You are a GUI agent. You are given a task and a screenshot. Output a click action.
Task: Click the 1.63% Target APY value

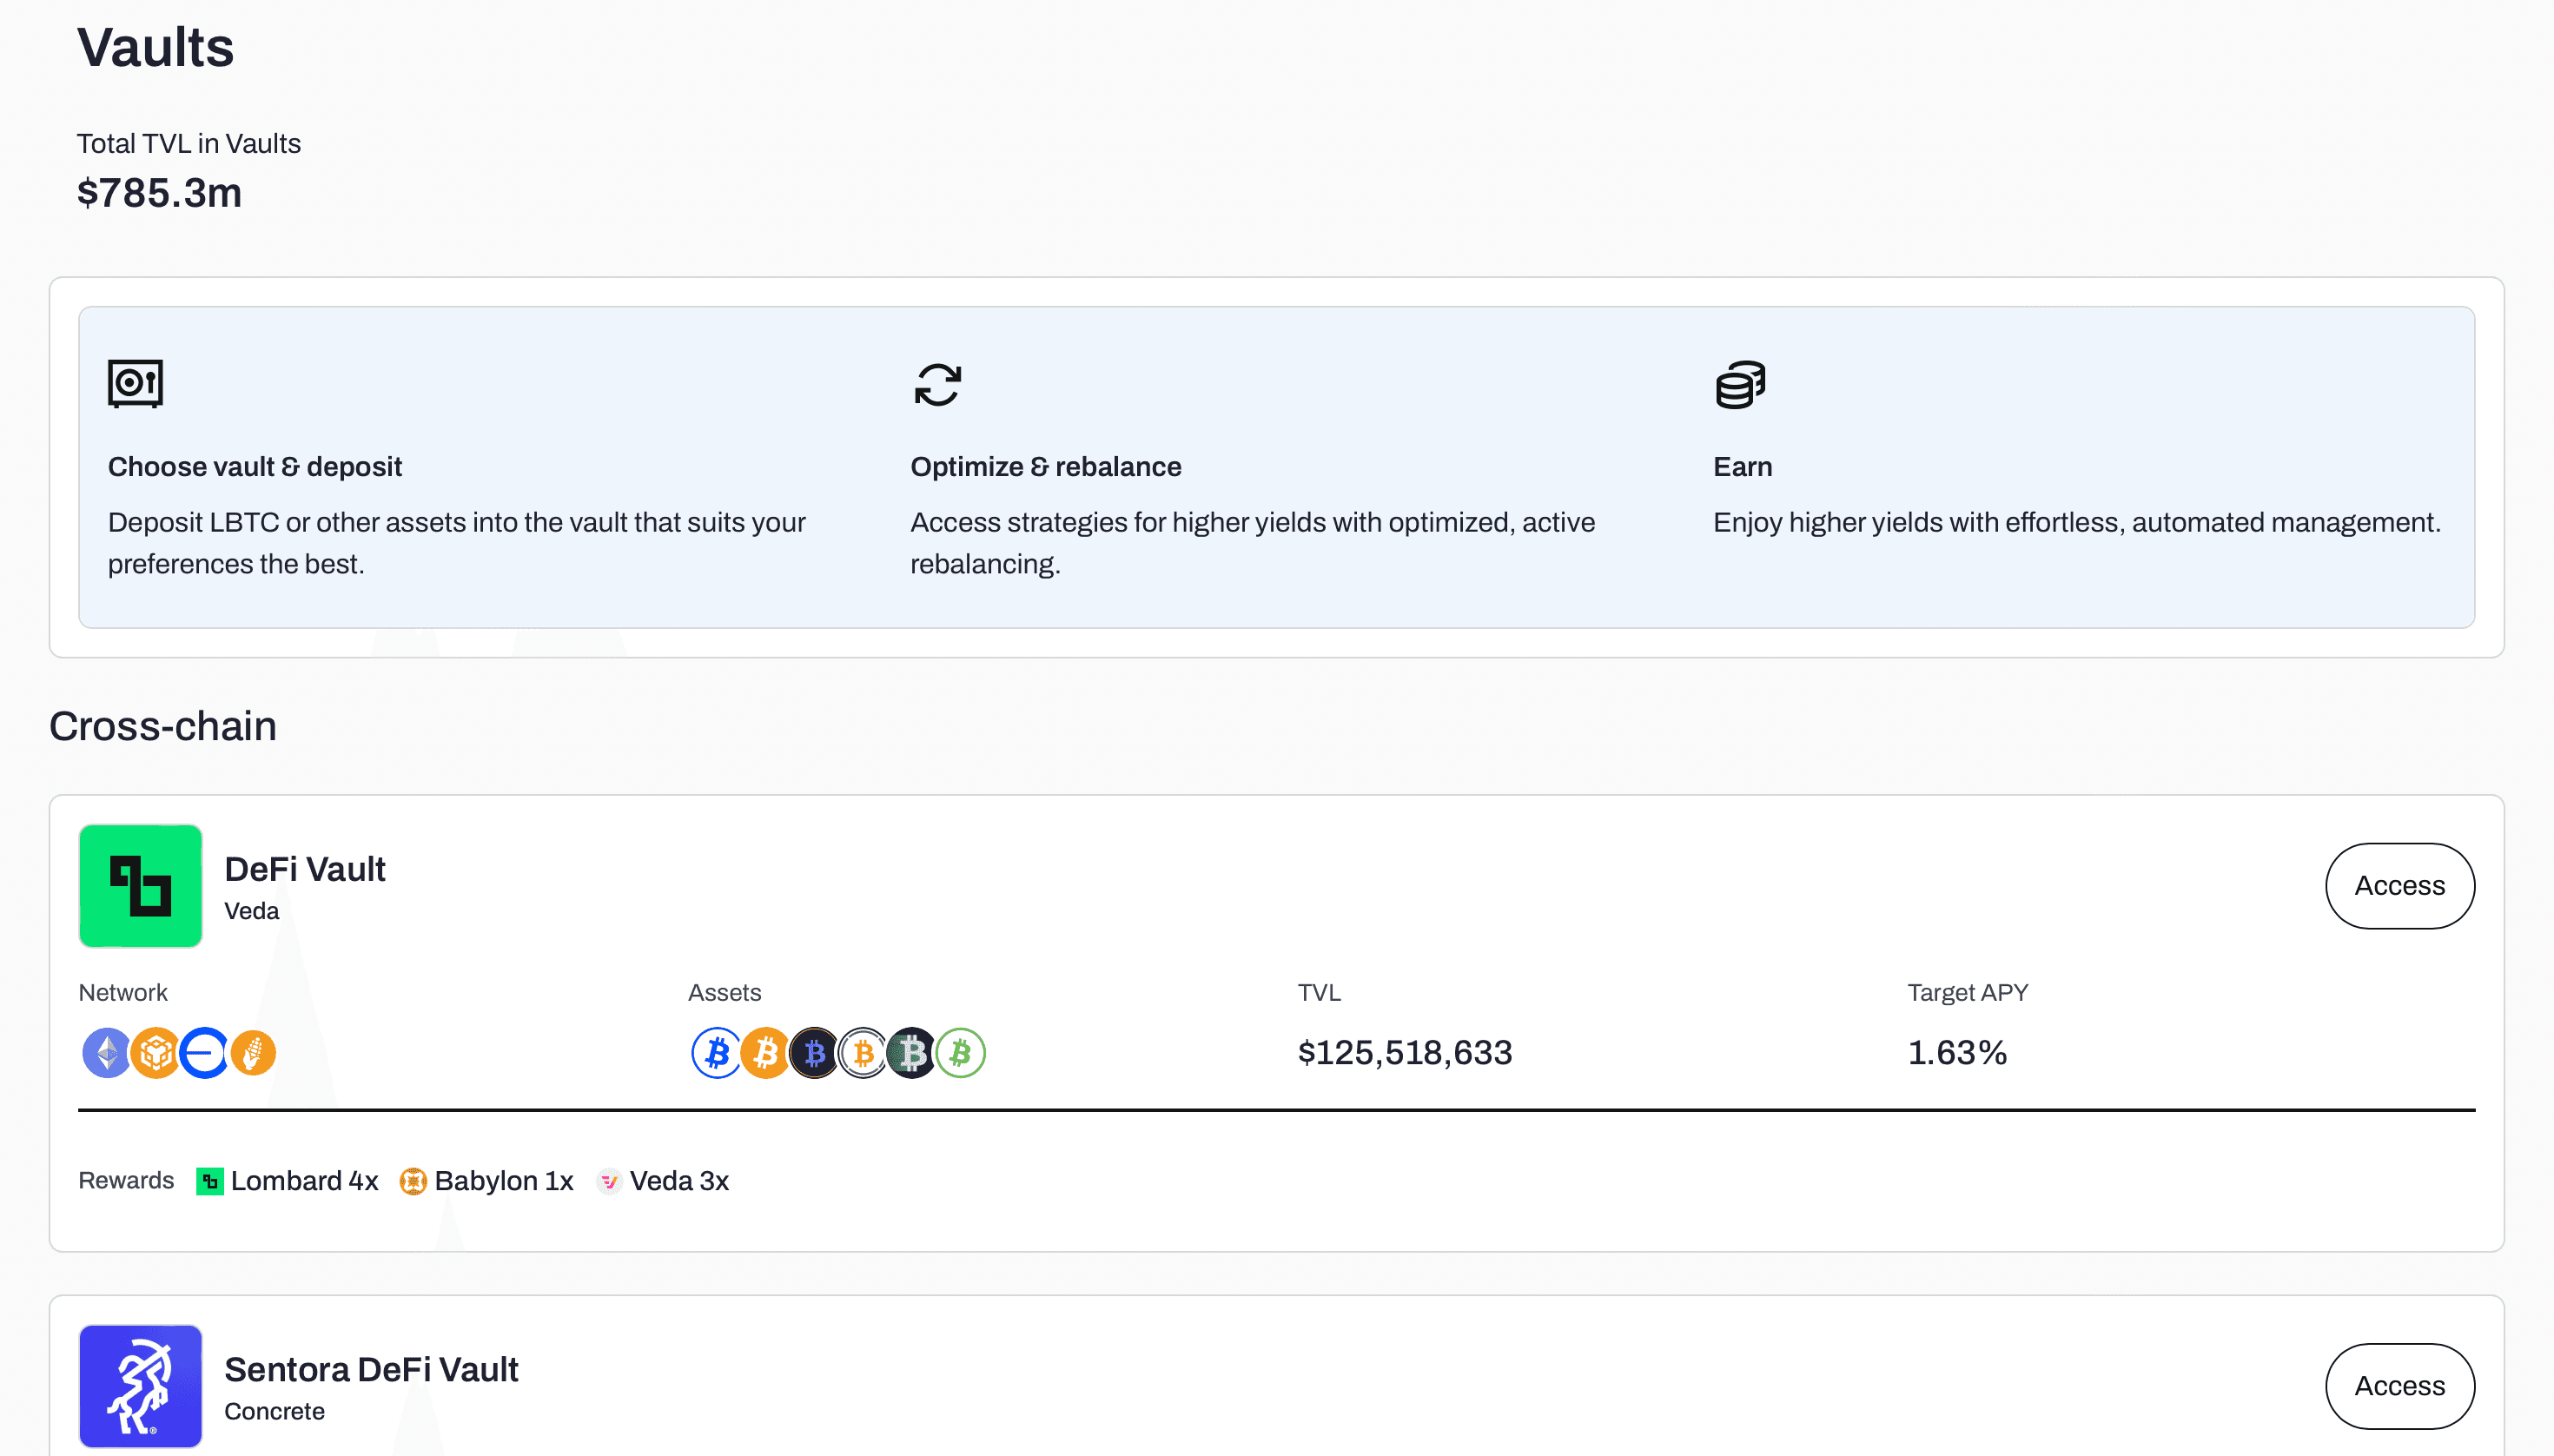pyautogui.click(x=1957, y=1053)
